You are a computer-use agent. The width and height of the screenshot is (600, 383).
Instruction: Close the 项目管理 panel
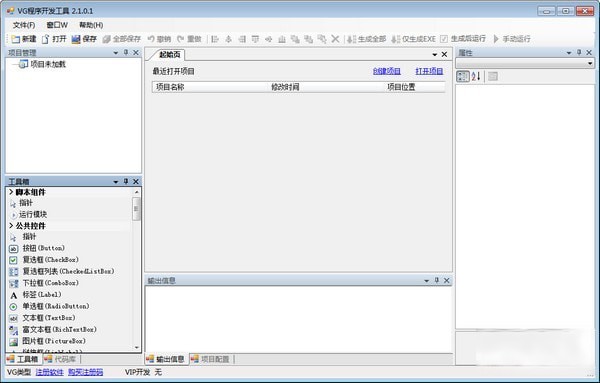pyautogui.click(x=136, y=53)
